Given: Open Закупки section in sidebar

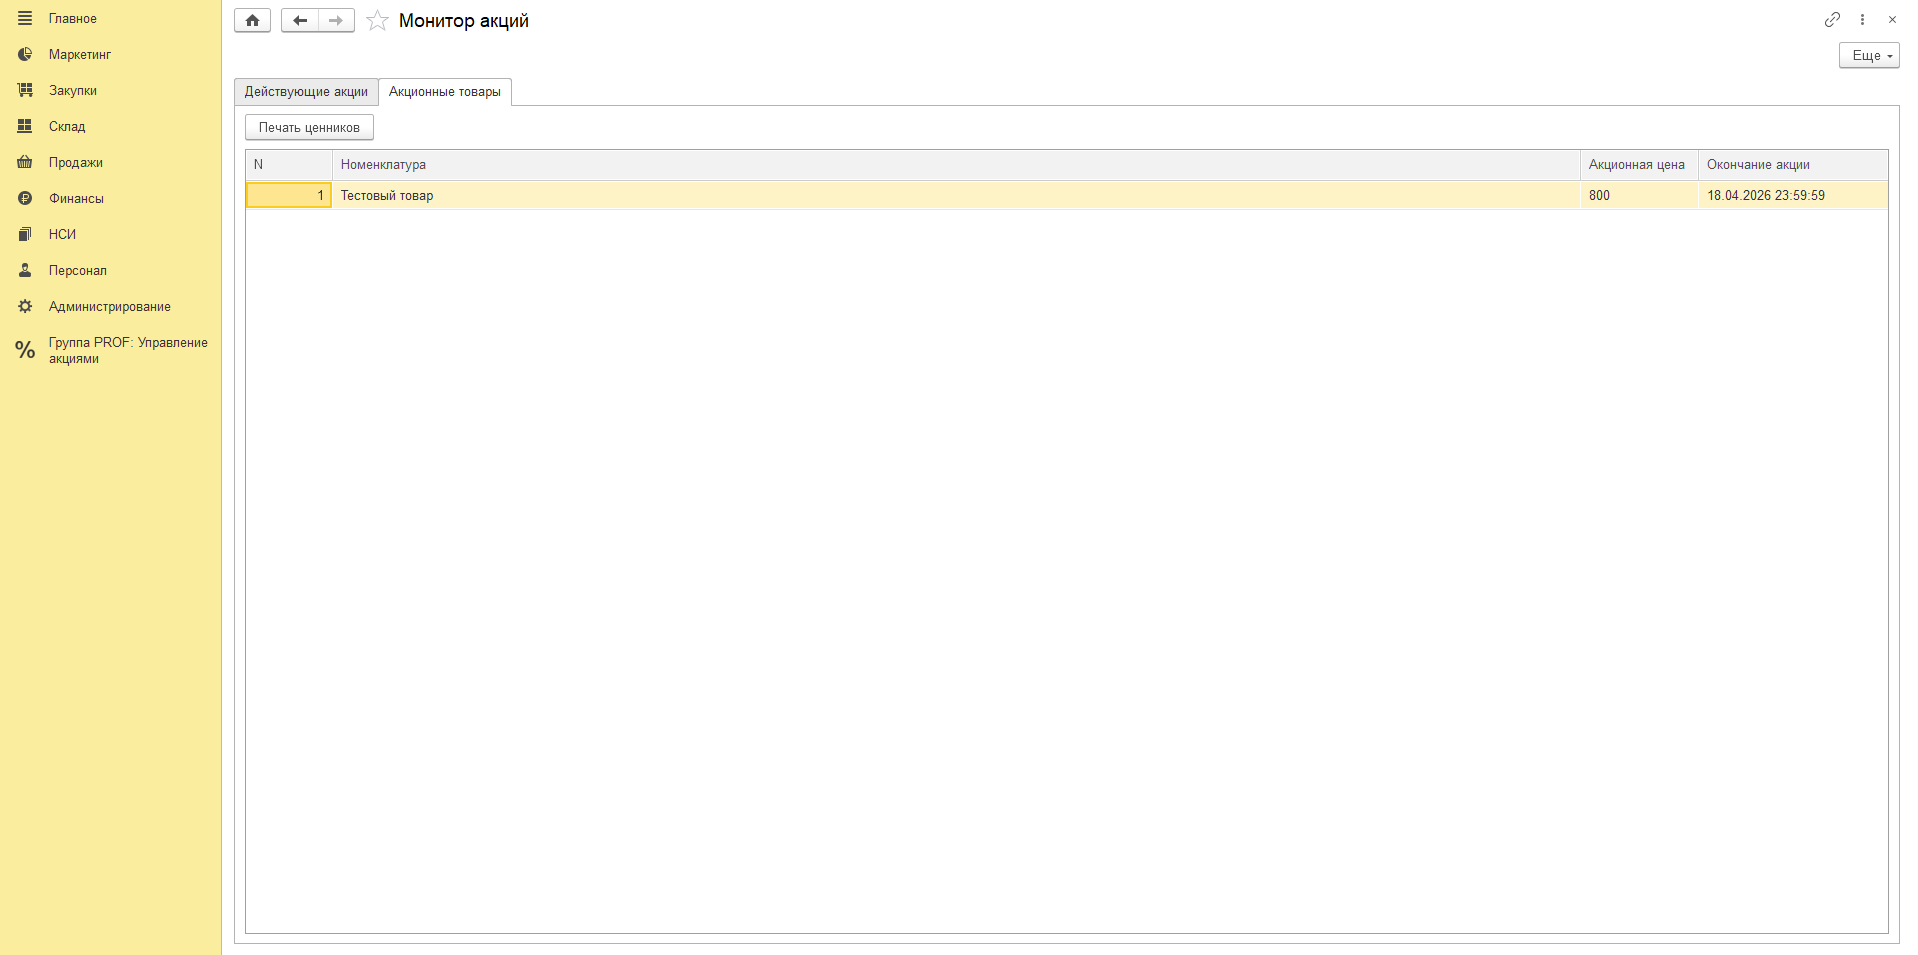Looking at the screenshot, I should pos(72,91).
